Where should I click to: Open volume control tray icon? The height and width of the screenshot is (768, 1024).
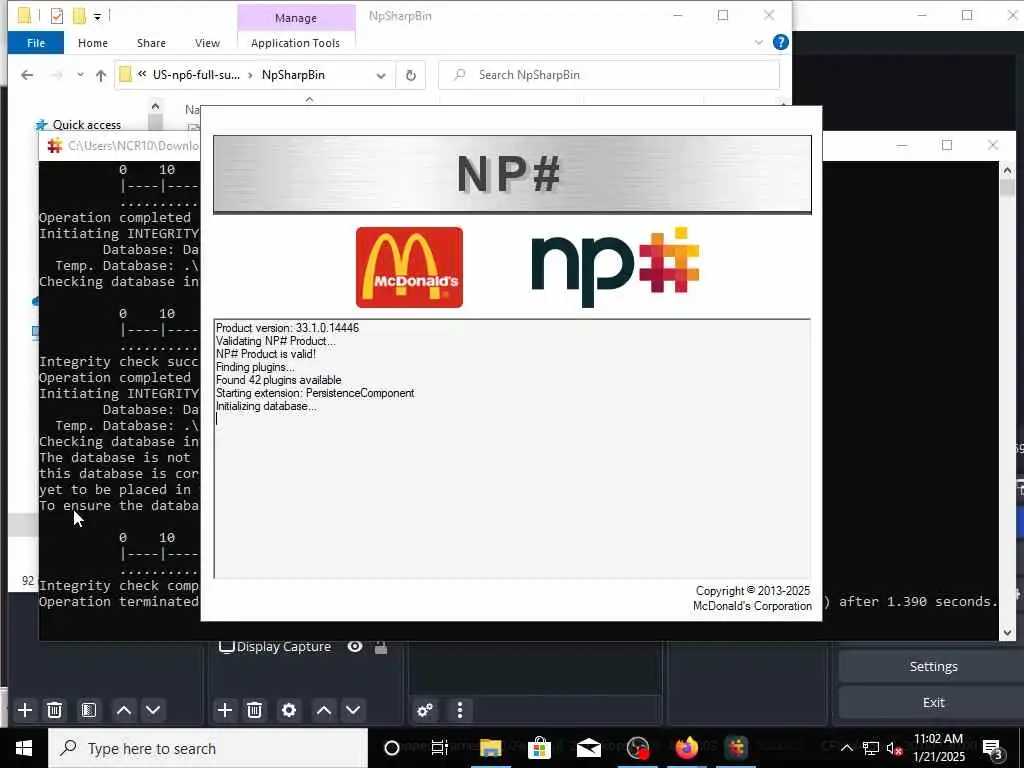pos(895,748)
